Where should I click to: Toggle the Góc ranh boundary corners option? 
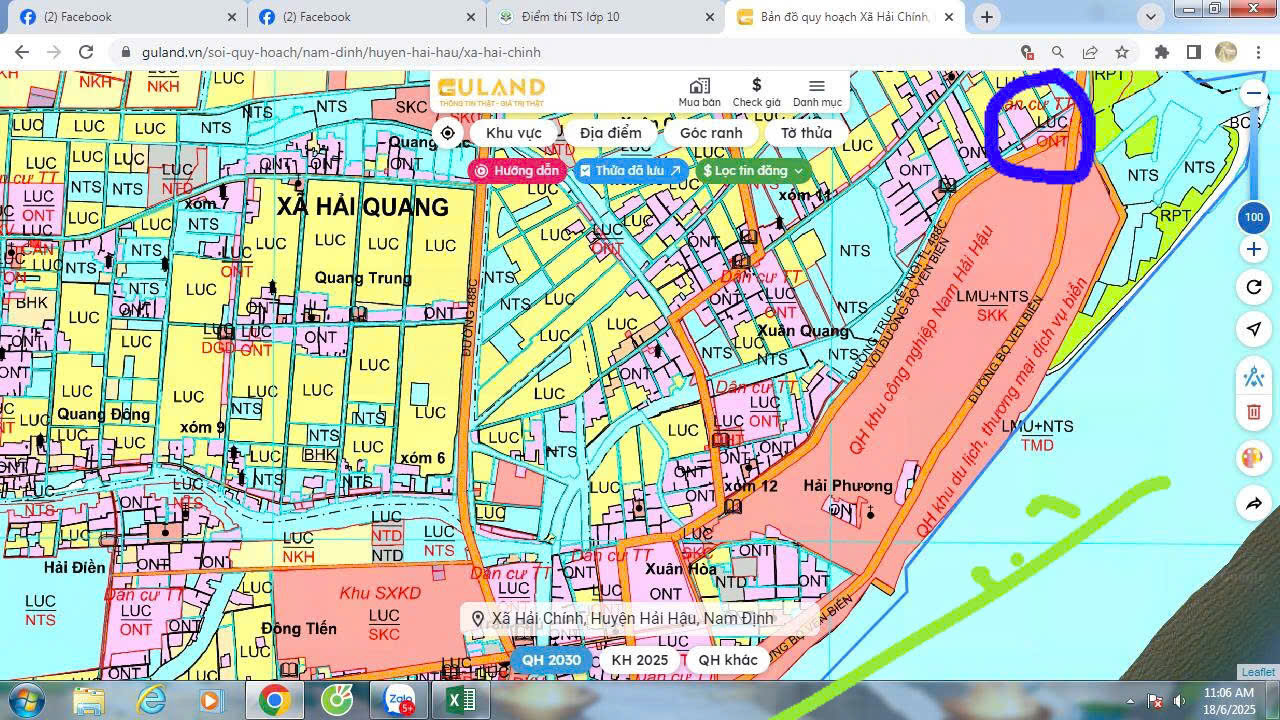click(x=711, y=133)
